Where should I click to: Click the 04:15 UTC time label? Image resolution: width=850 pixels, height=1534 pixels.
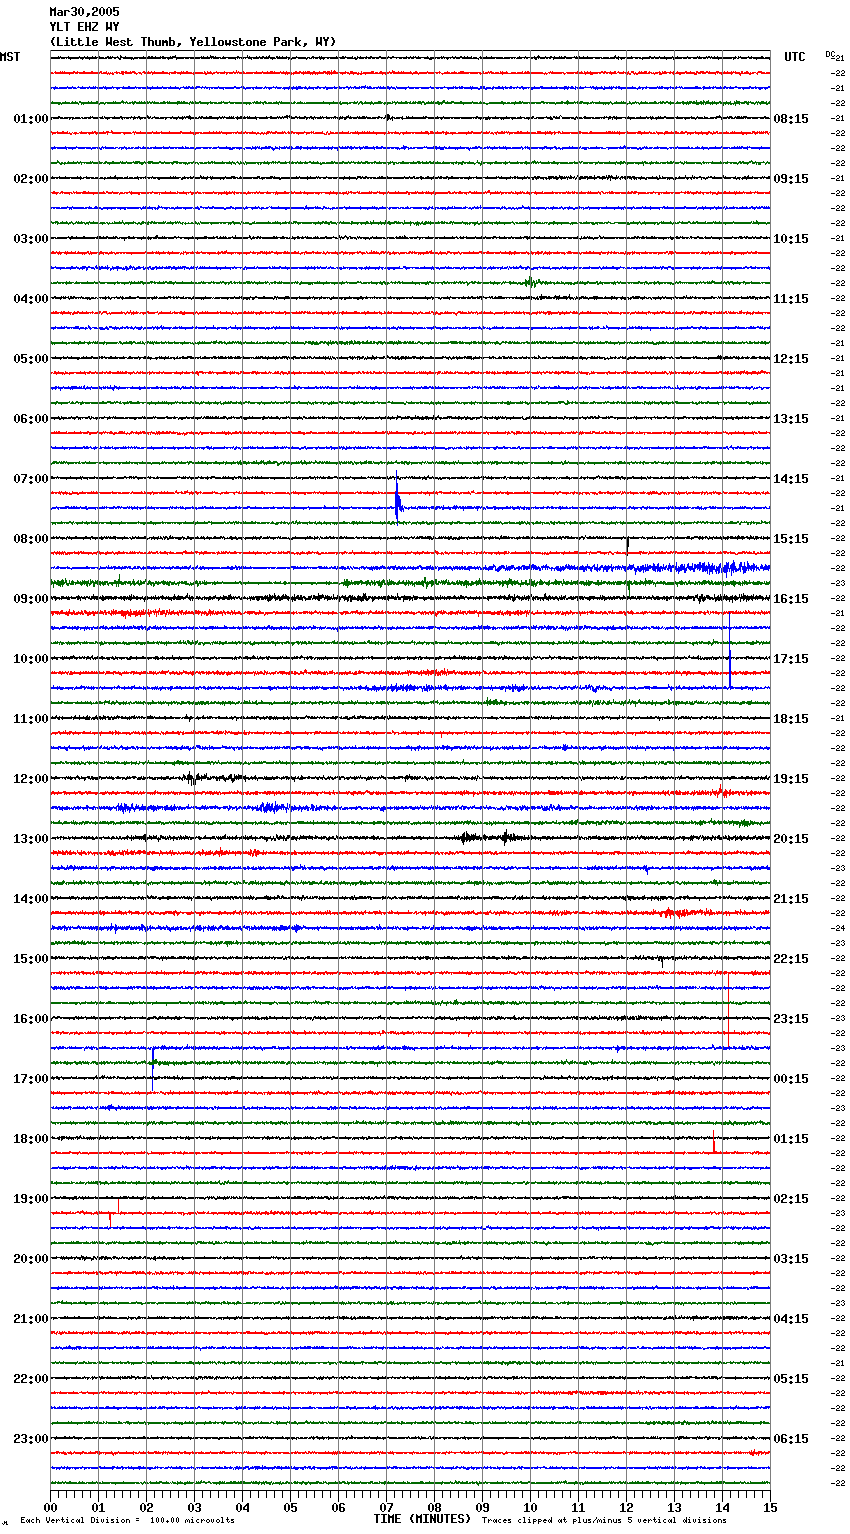pyautogui.click(x=791, y=1319)
